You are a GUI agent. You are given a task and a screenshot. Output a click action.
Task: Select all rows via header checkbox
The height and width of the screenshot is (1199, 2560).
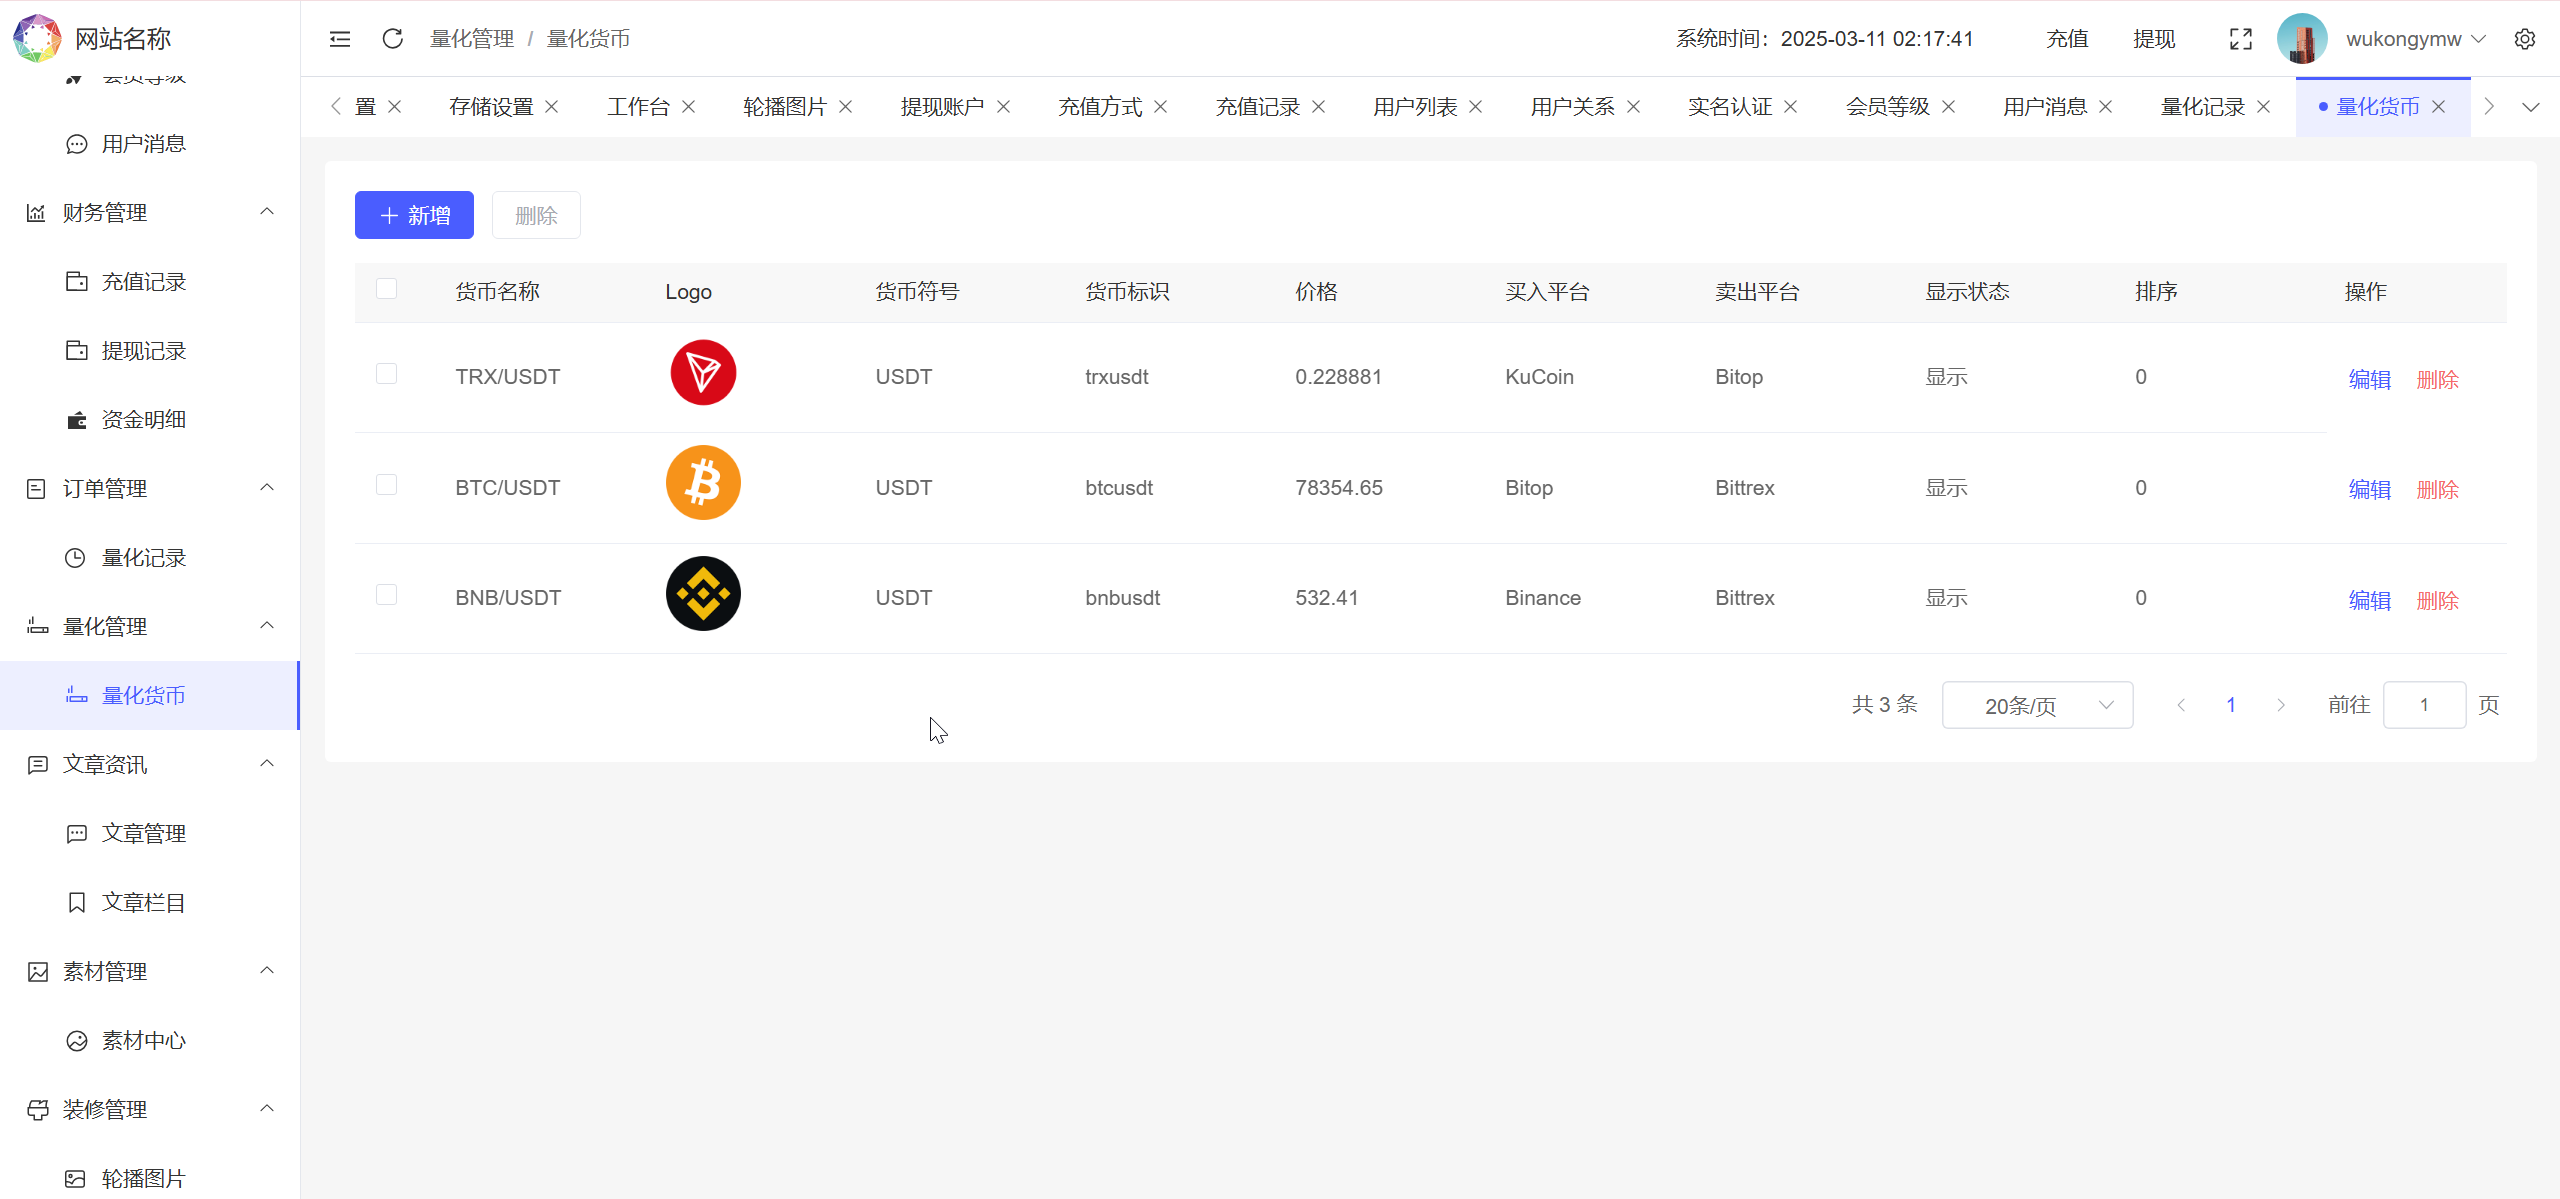click(x=387, y=288)
